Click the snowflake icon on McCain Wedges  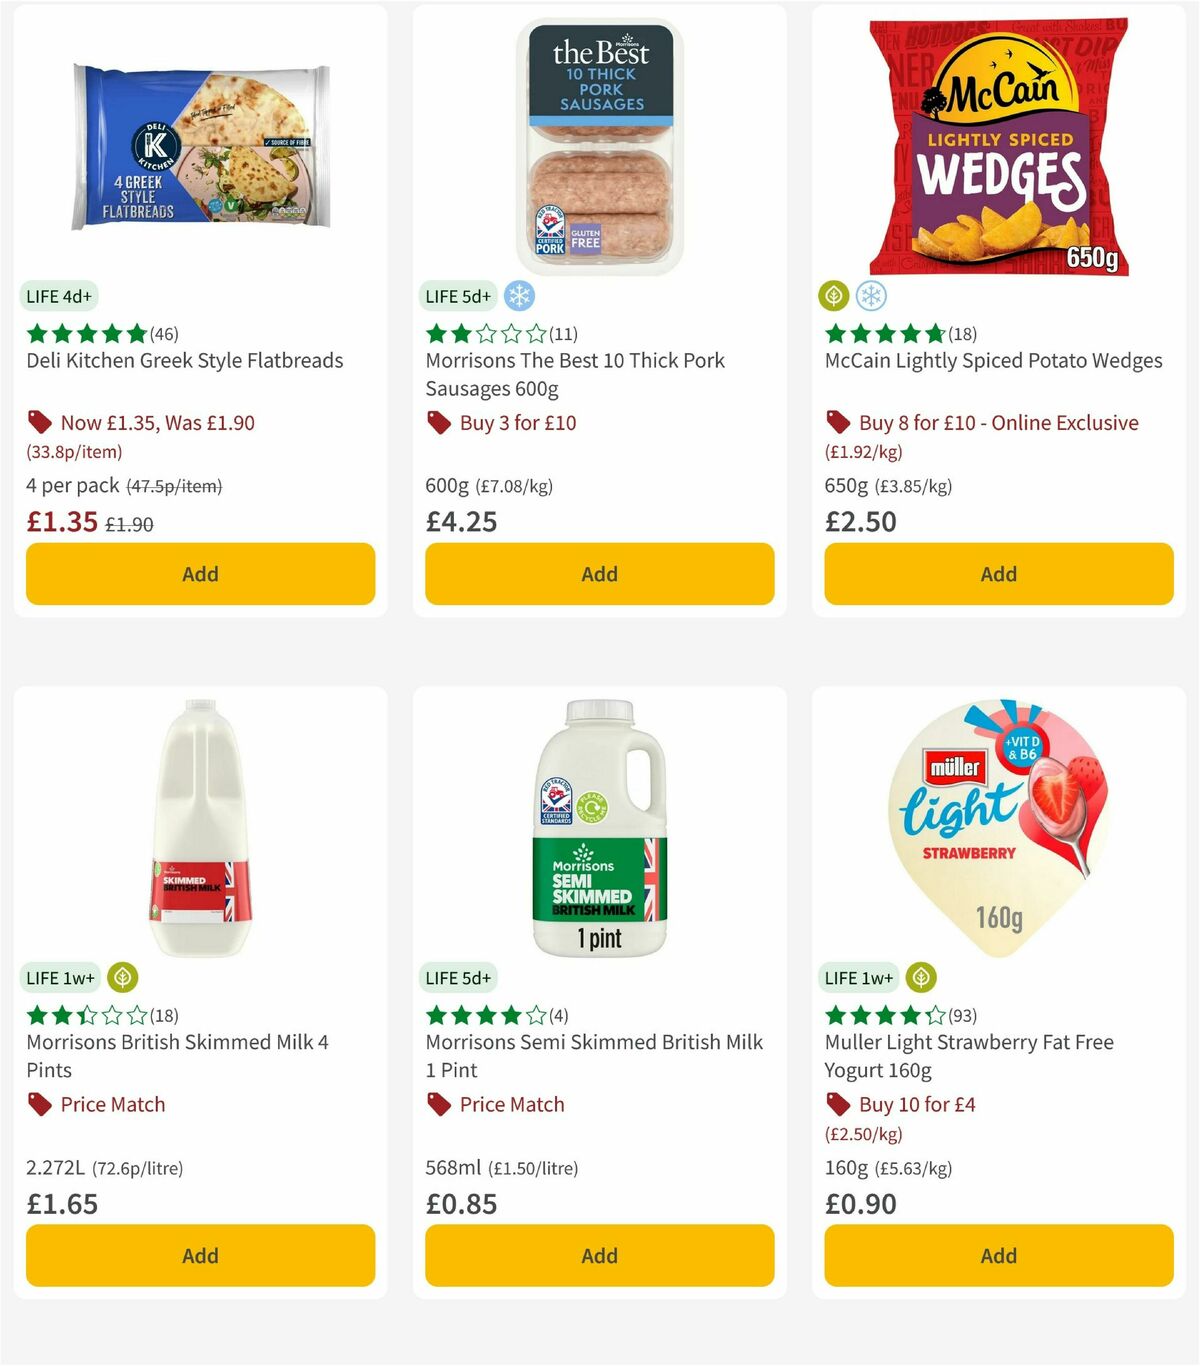[x=871, y=296]
